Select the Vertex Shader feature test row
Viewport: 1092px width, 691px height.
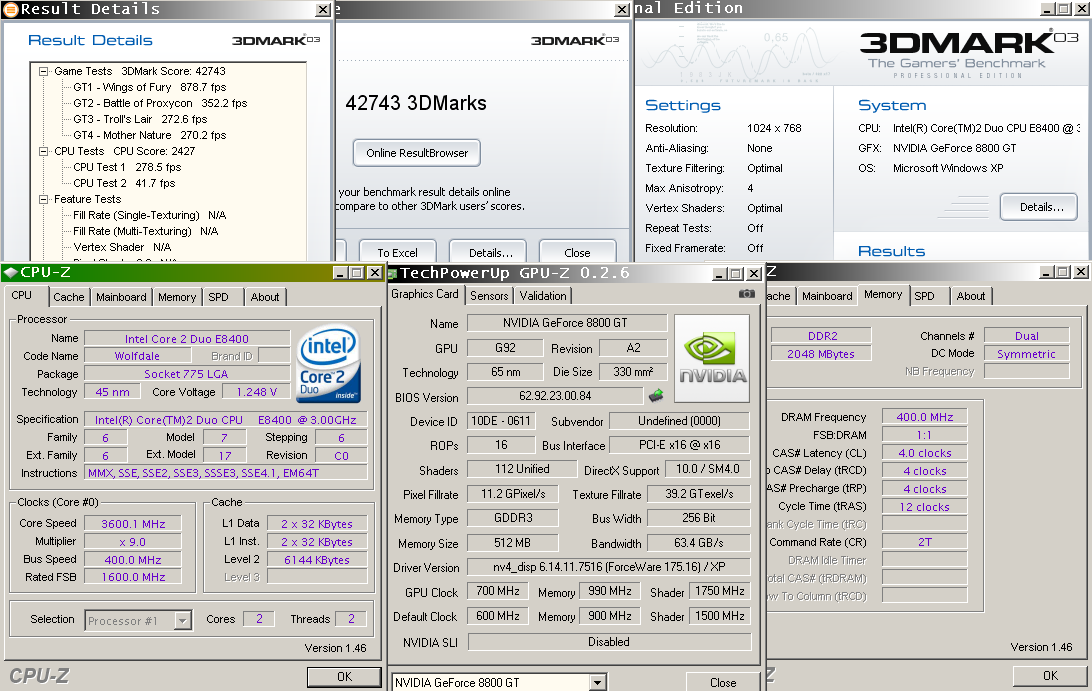click(122, 247)
